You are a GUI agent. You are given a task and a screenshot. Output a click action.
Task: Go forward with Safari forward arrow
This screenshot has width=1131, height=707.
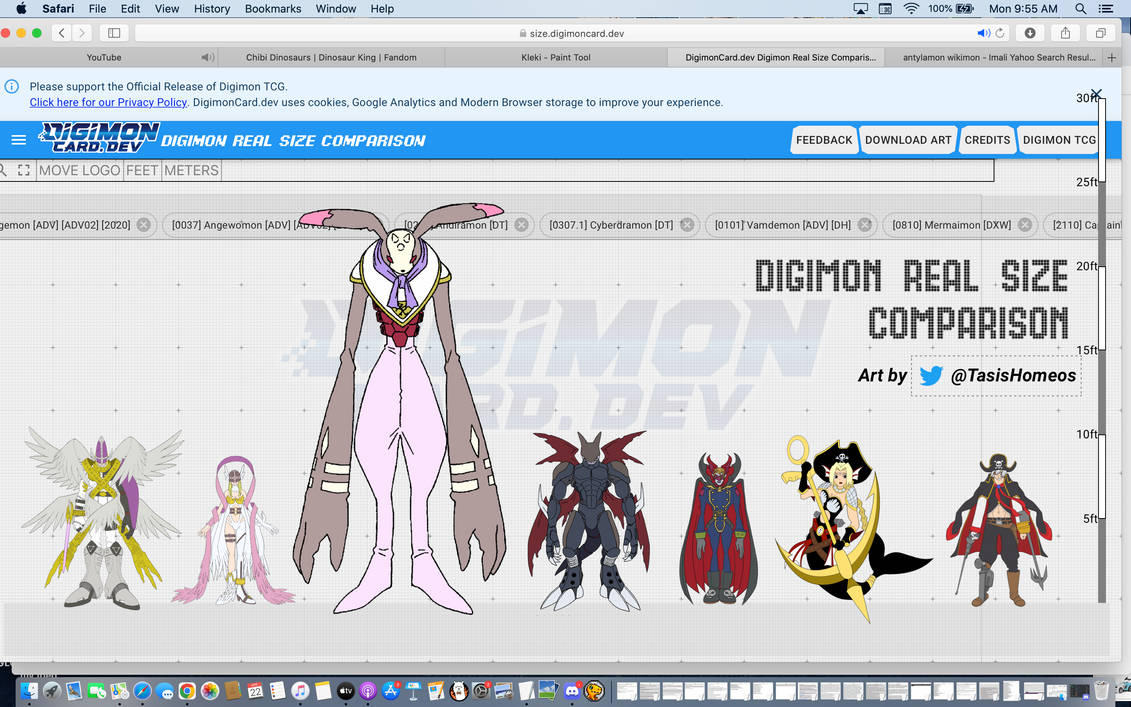point(82,32)
